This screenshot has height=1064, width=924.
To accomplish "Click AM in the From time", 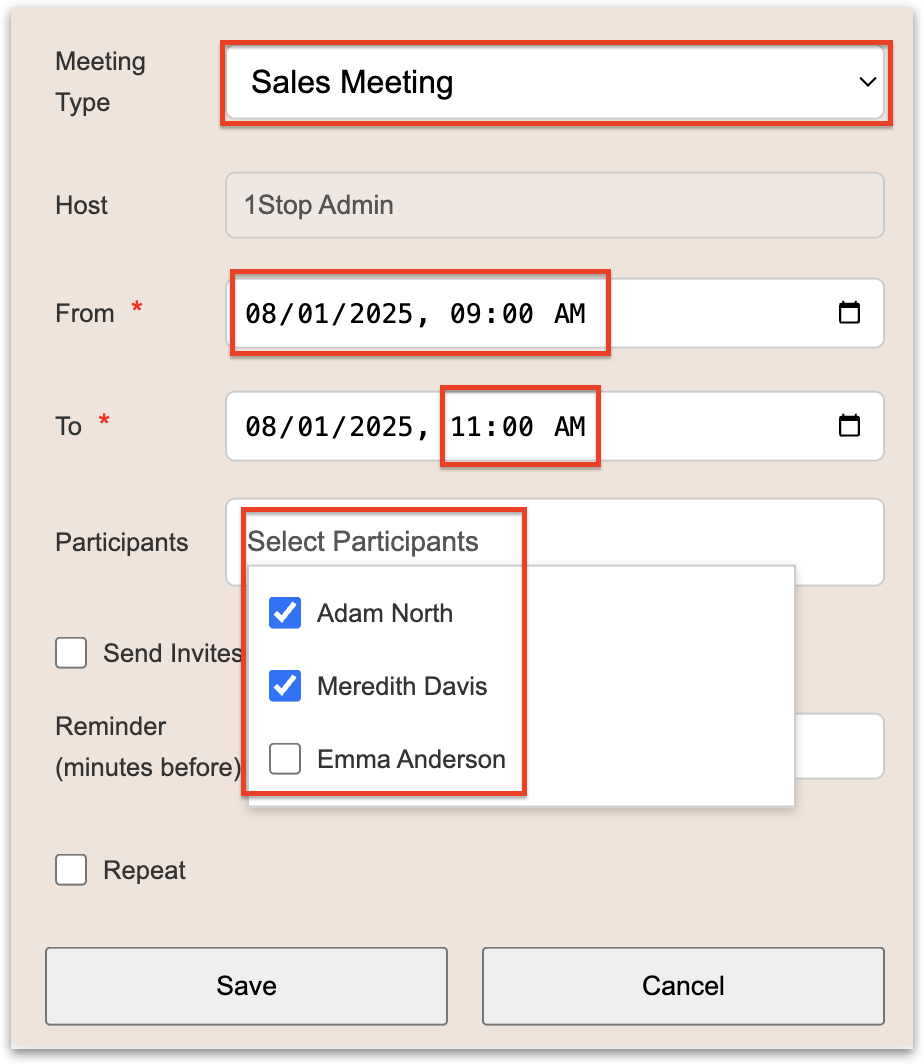I will click(x=569, y=314).
